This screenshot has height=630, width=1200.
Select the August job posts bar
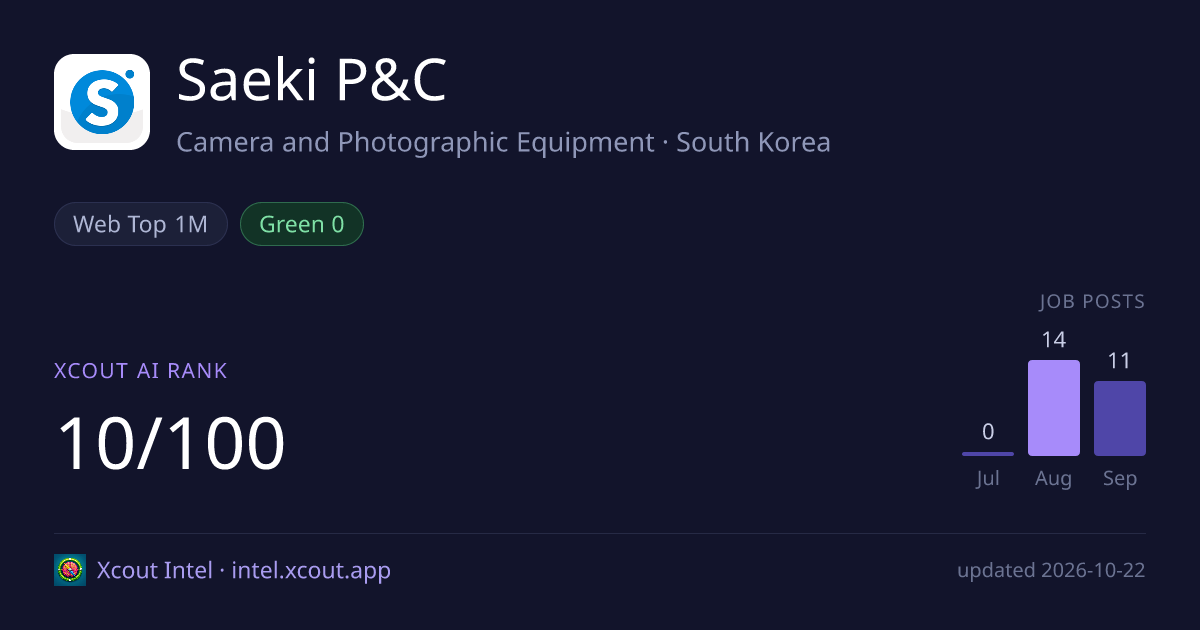(x=1054, y=408)
